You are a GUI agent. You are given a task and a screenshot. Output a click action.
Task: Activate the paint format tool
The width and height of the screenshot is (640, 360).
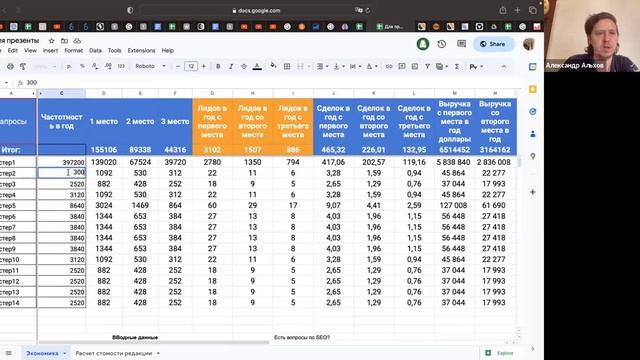pos(23,66)
